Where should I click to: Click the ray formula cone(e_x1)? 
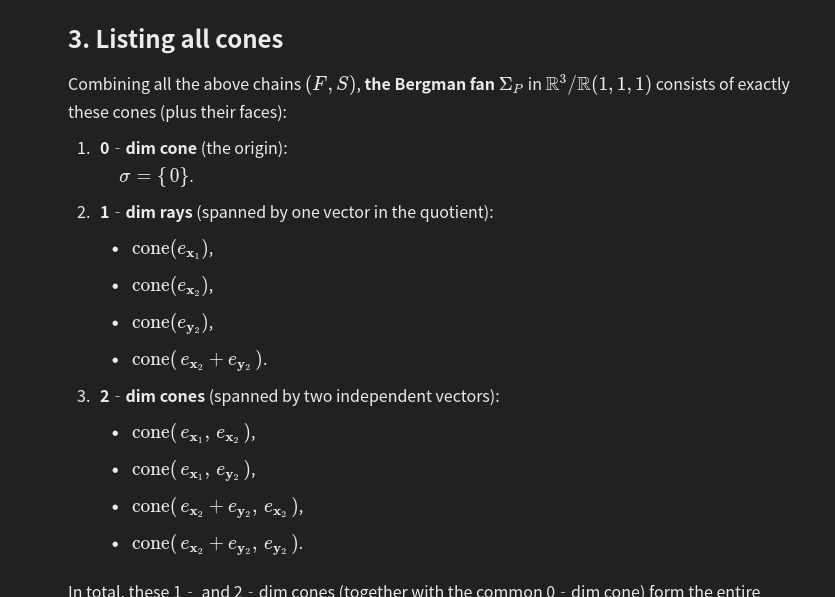[171, 249]
